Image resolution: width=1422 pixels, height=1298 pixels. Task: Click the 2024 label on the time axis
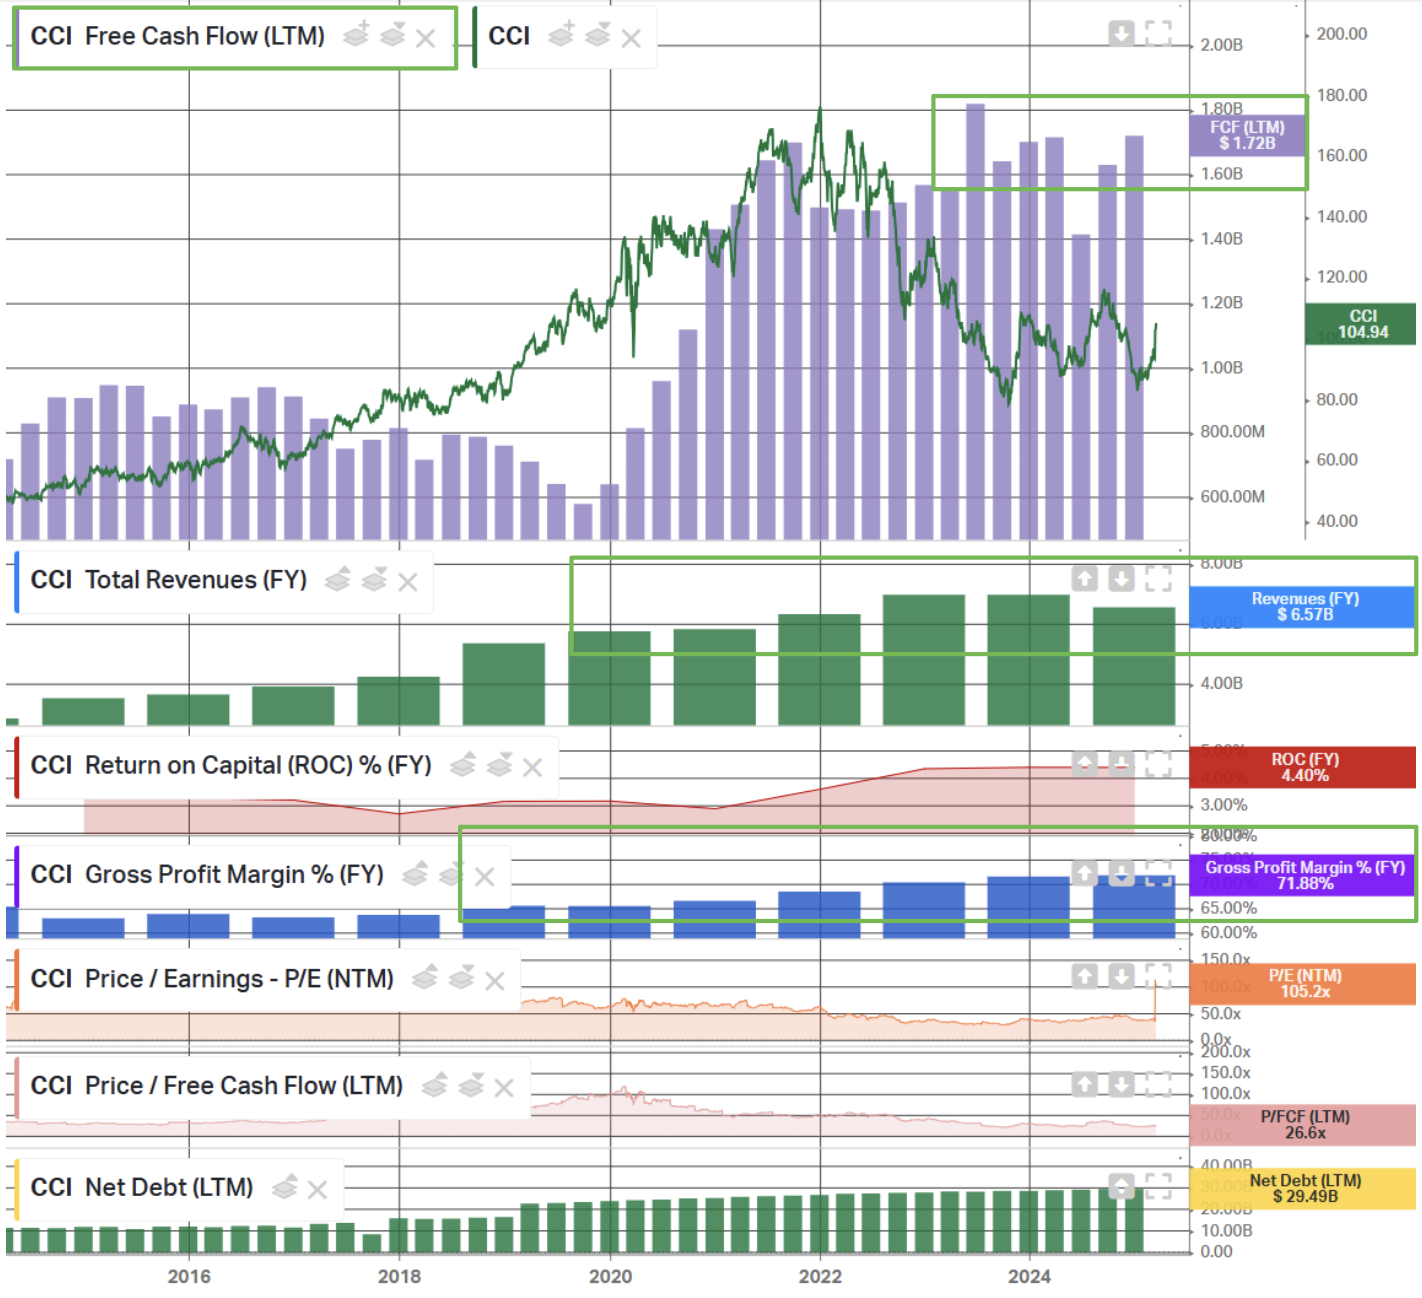pos(1029,1277)
